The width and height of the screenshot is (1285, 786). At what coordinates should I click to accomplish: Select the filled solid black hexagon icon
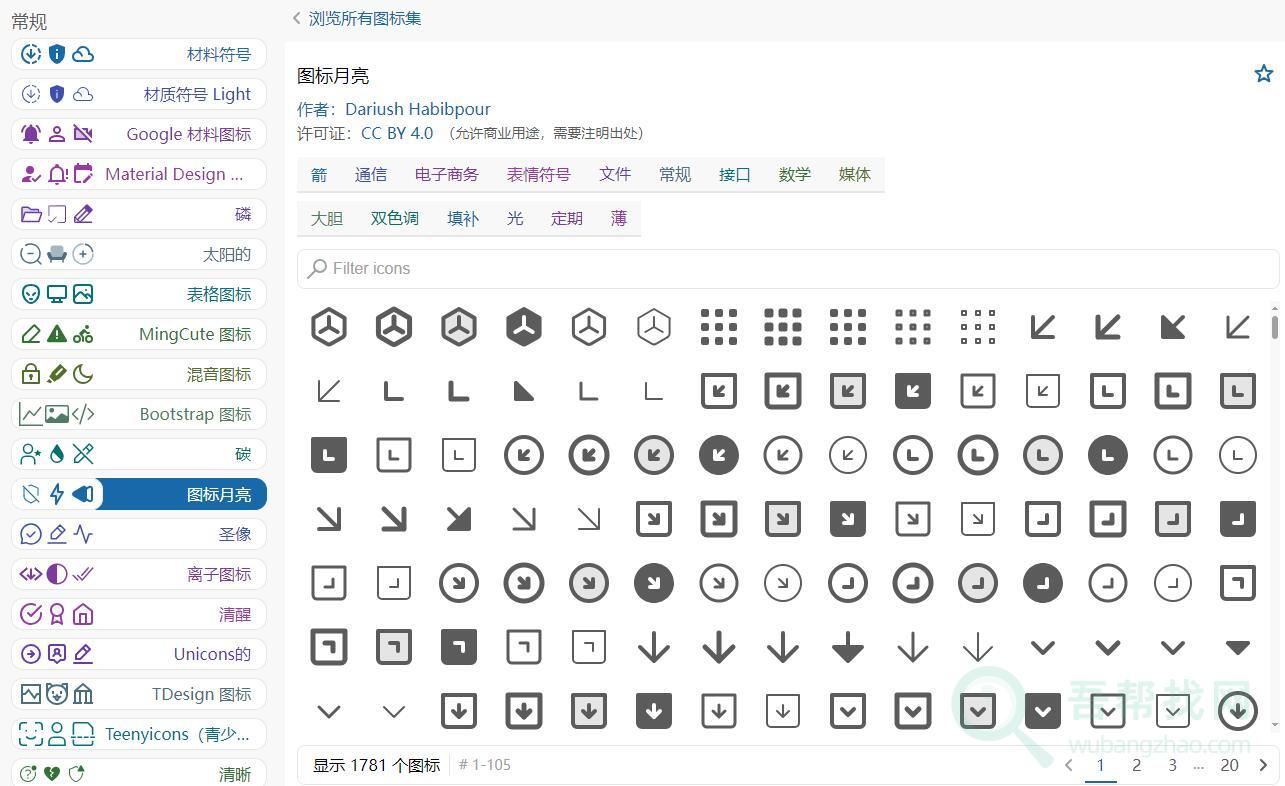tap(524, 327)
